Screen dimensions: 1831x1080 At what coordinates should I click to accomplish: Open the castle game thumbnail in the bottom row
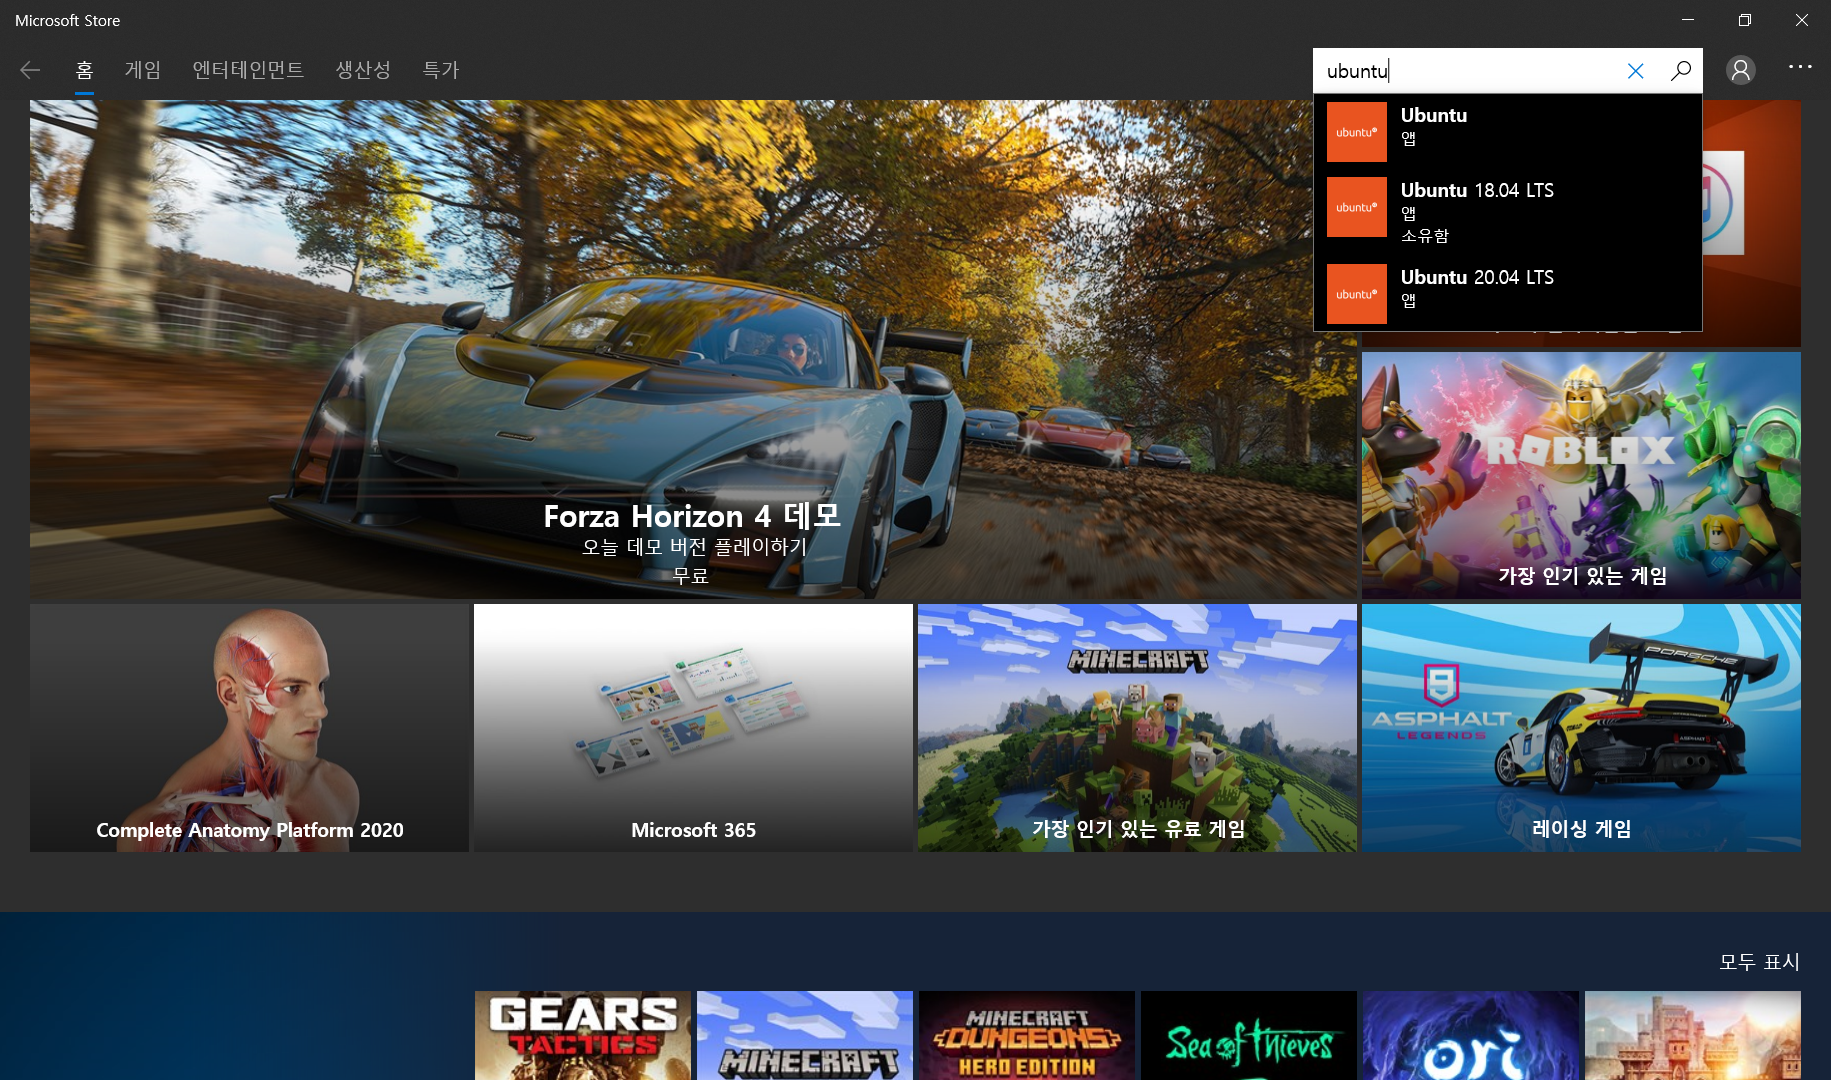point(1693,1035)
